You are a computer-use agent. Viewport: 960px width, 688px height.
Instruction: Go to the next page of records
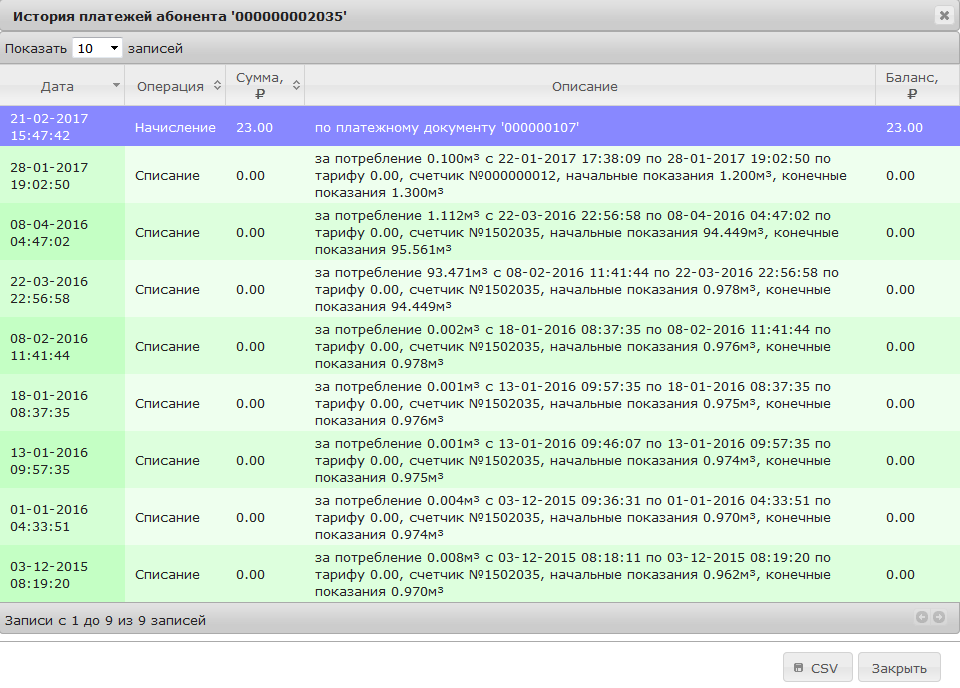(939, 617)
